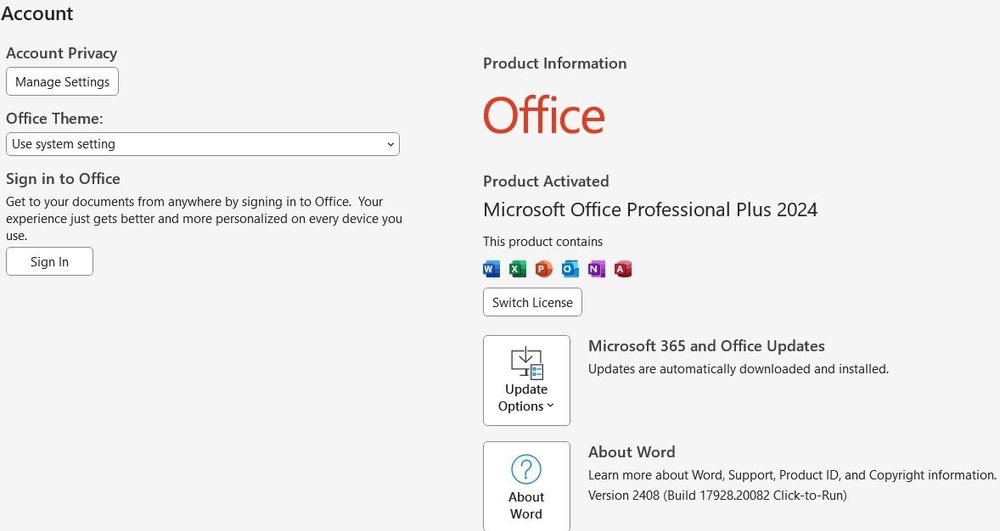Click the Microsoft Office Professional Plus 2024 text
This screenshot has width=1000, height=531.
(x=651, y=210)
